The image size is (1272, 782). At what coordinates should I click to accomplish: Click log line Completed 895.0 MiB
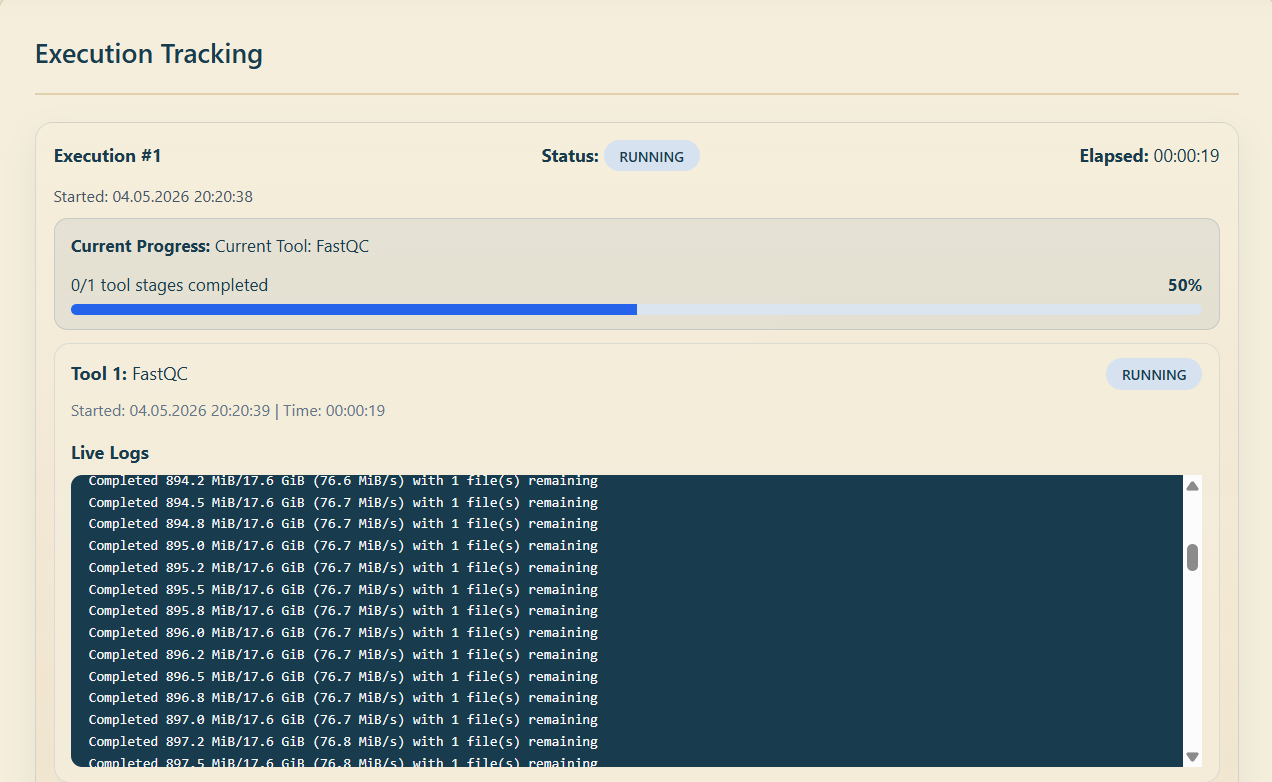pos(343,546)
